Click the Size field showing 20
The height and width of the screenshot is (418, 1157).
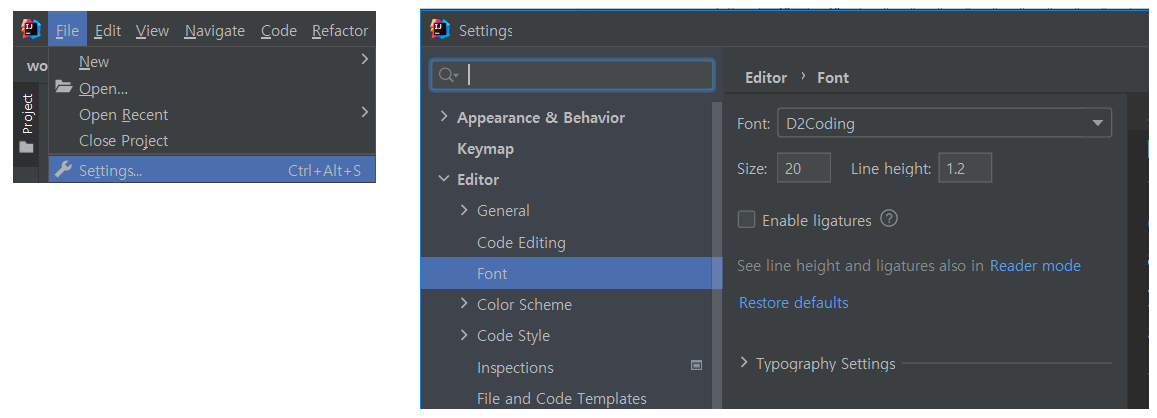tap(804, 168)
